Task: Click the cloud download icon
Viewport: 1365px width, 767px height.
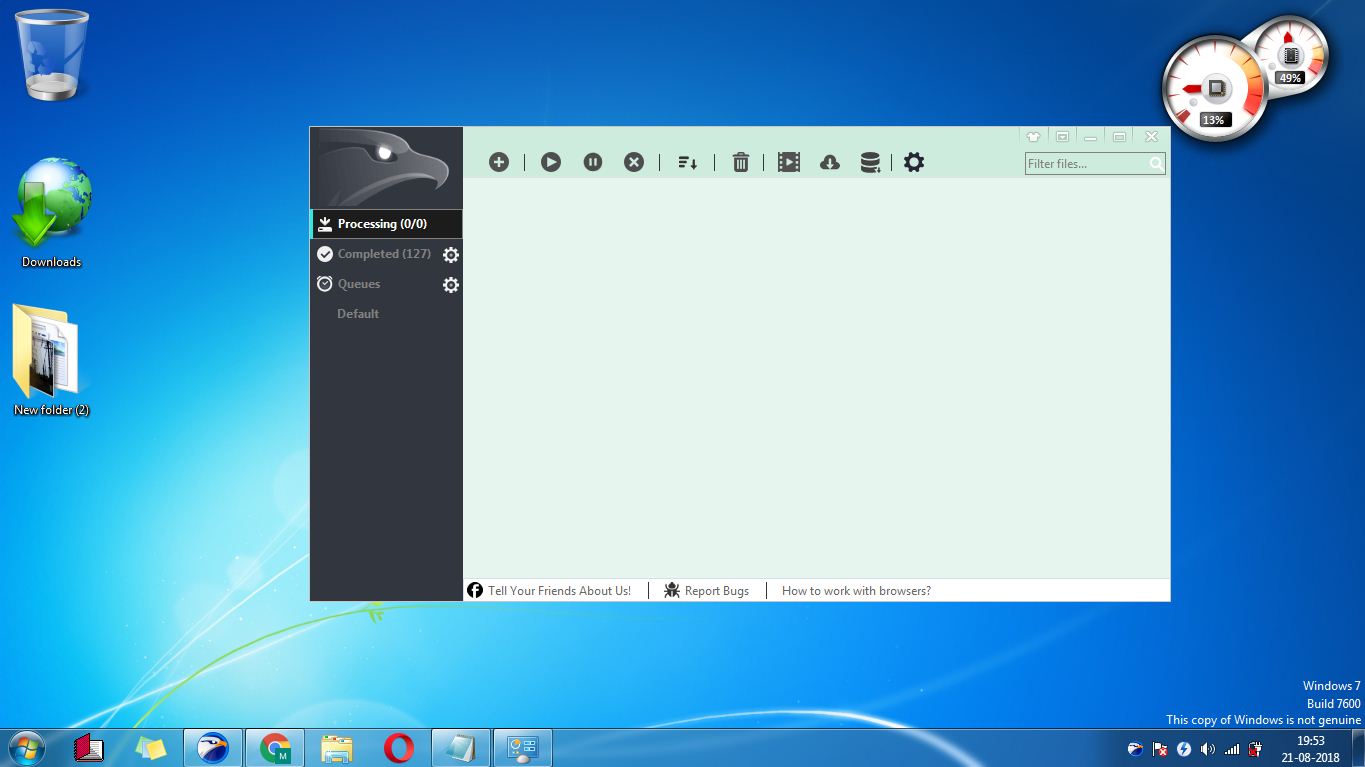Action: coord(829,161)
